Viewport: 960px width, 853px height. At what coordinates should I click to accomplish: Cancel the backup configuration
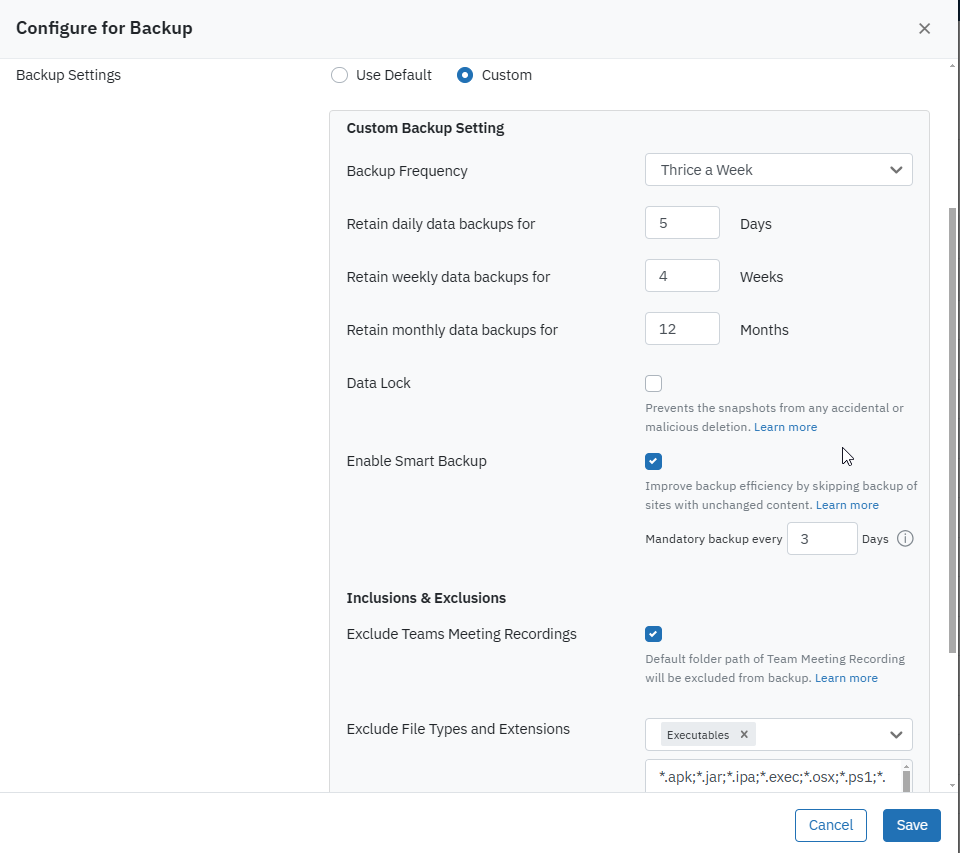(x=830, y=825)
